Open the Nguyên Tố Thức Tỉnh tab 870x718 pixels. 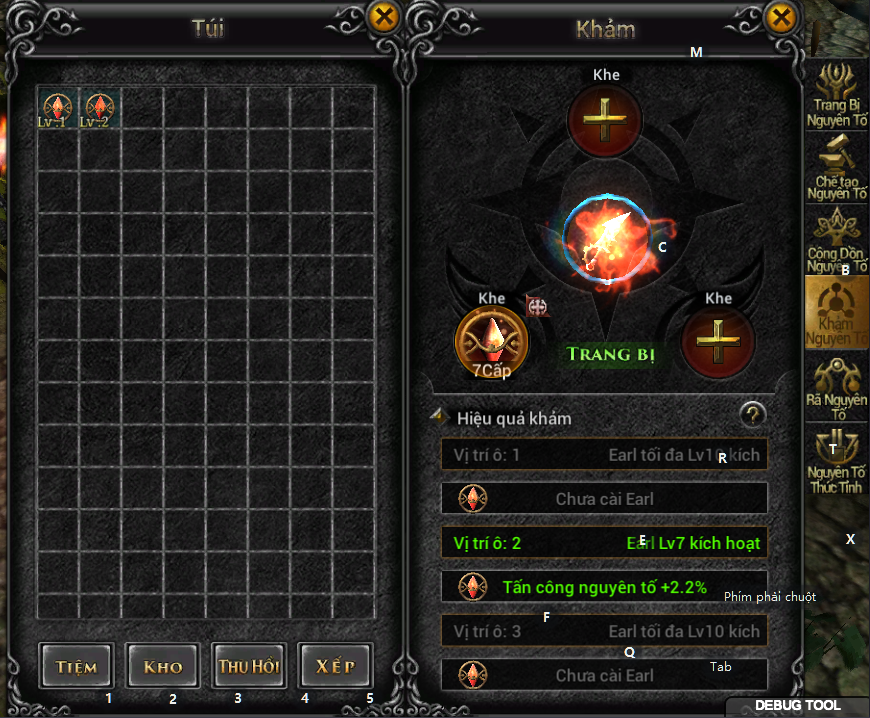click(836, 460)
